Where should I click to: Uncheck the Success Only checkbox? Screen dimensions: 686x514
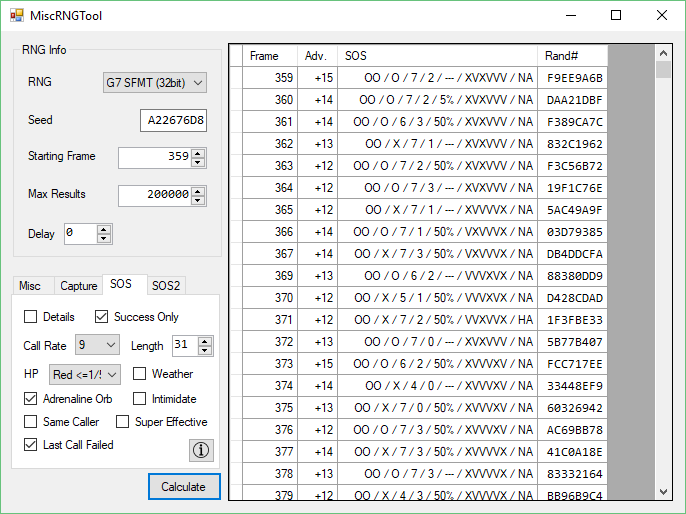pos(102,316)
